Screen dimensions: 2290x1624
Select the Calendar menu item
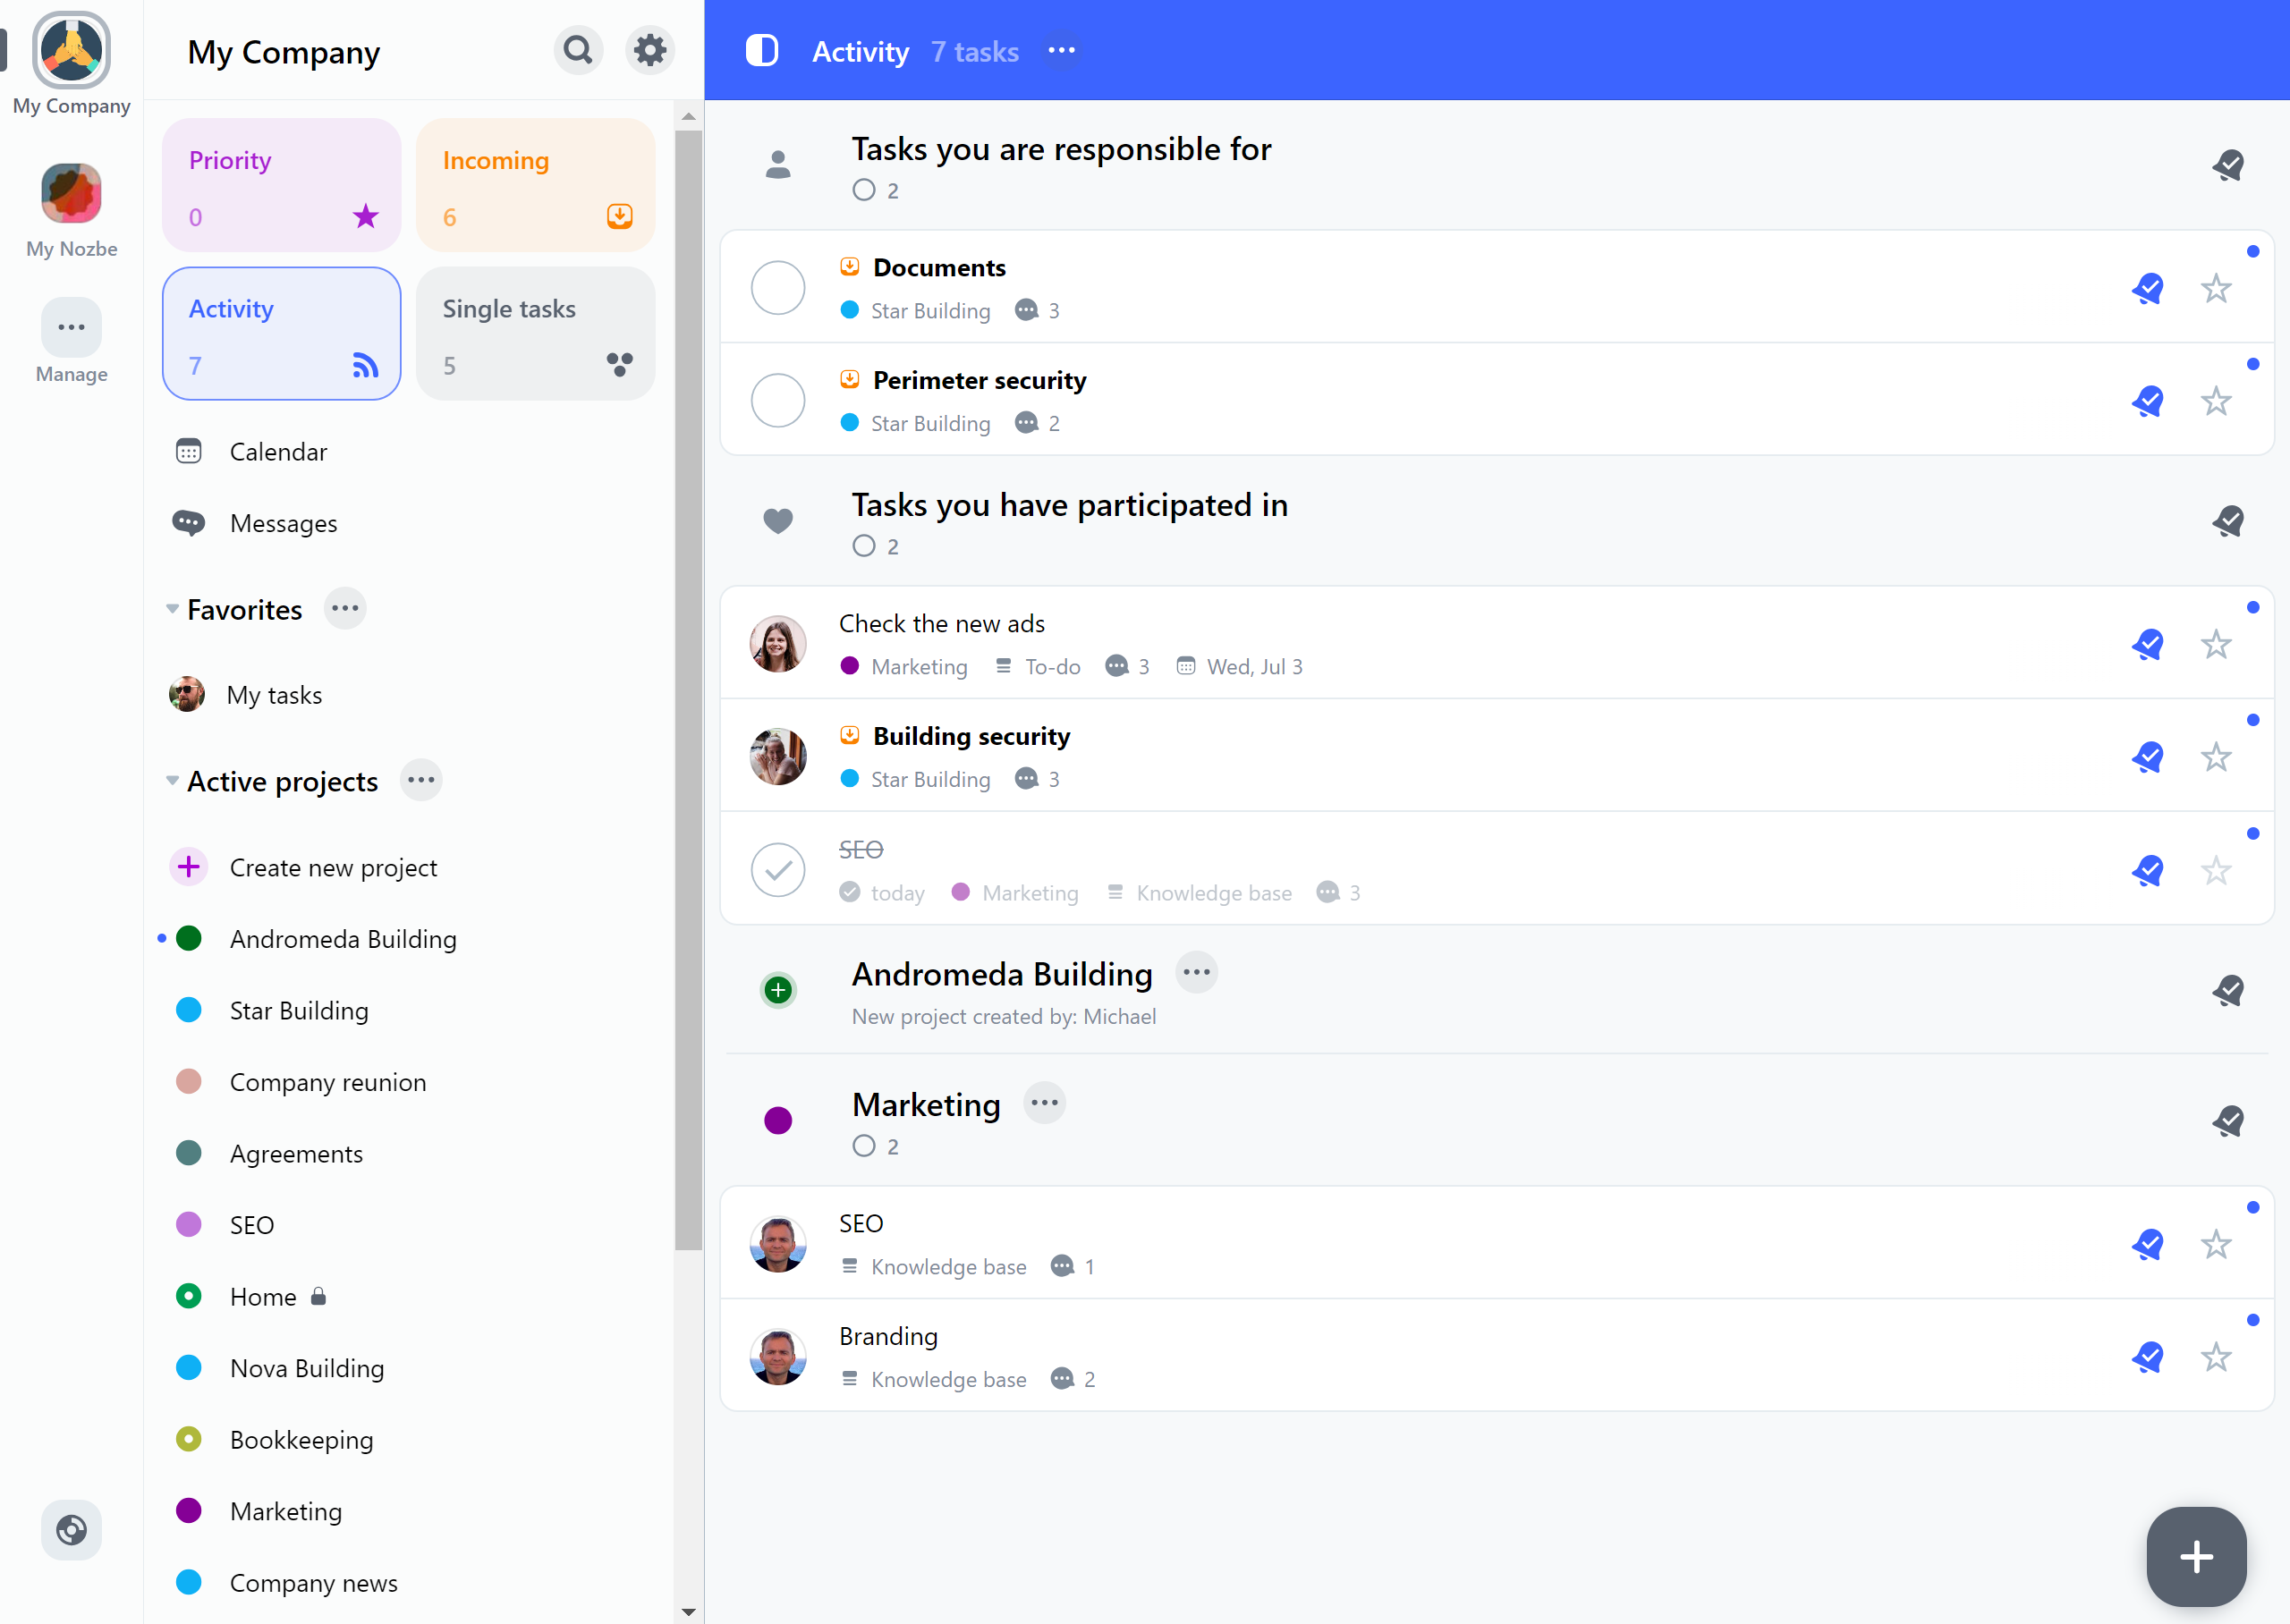pyautogui.click(x=277, y=450)
